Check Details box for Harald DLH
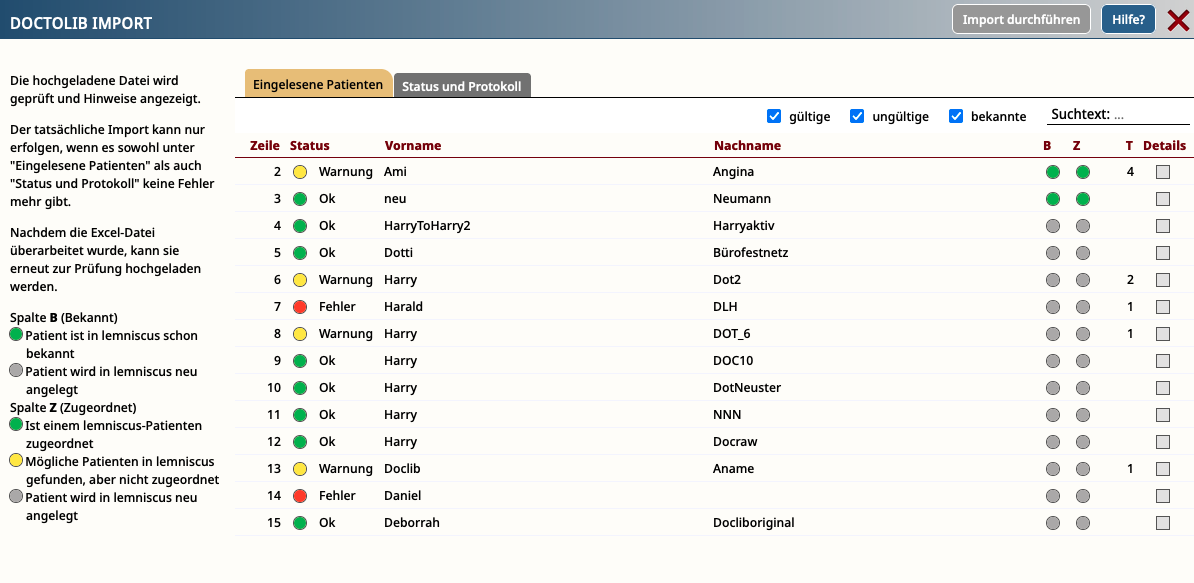 1163,307
